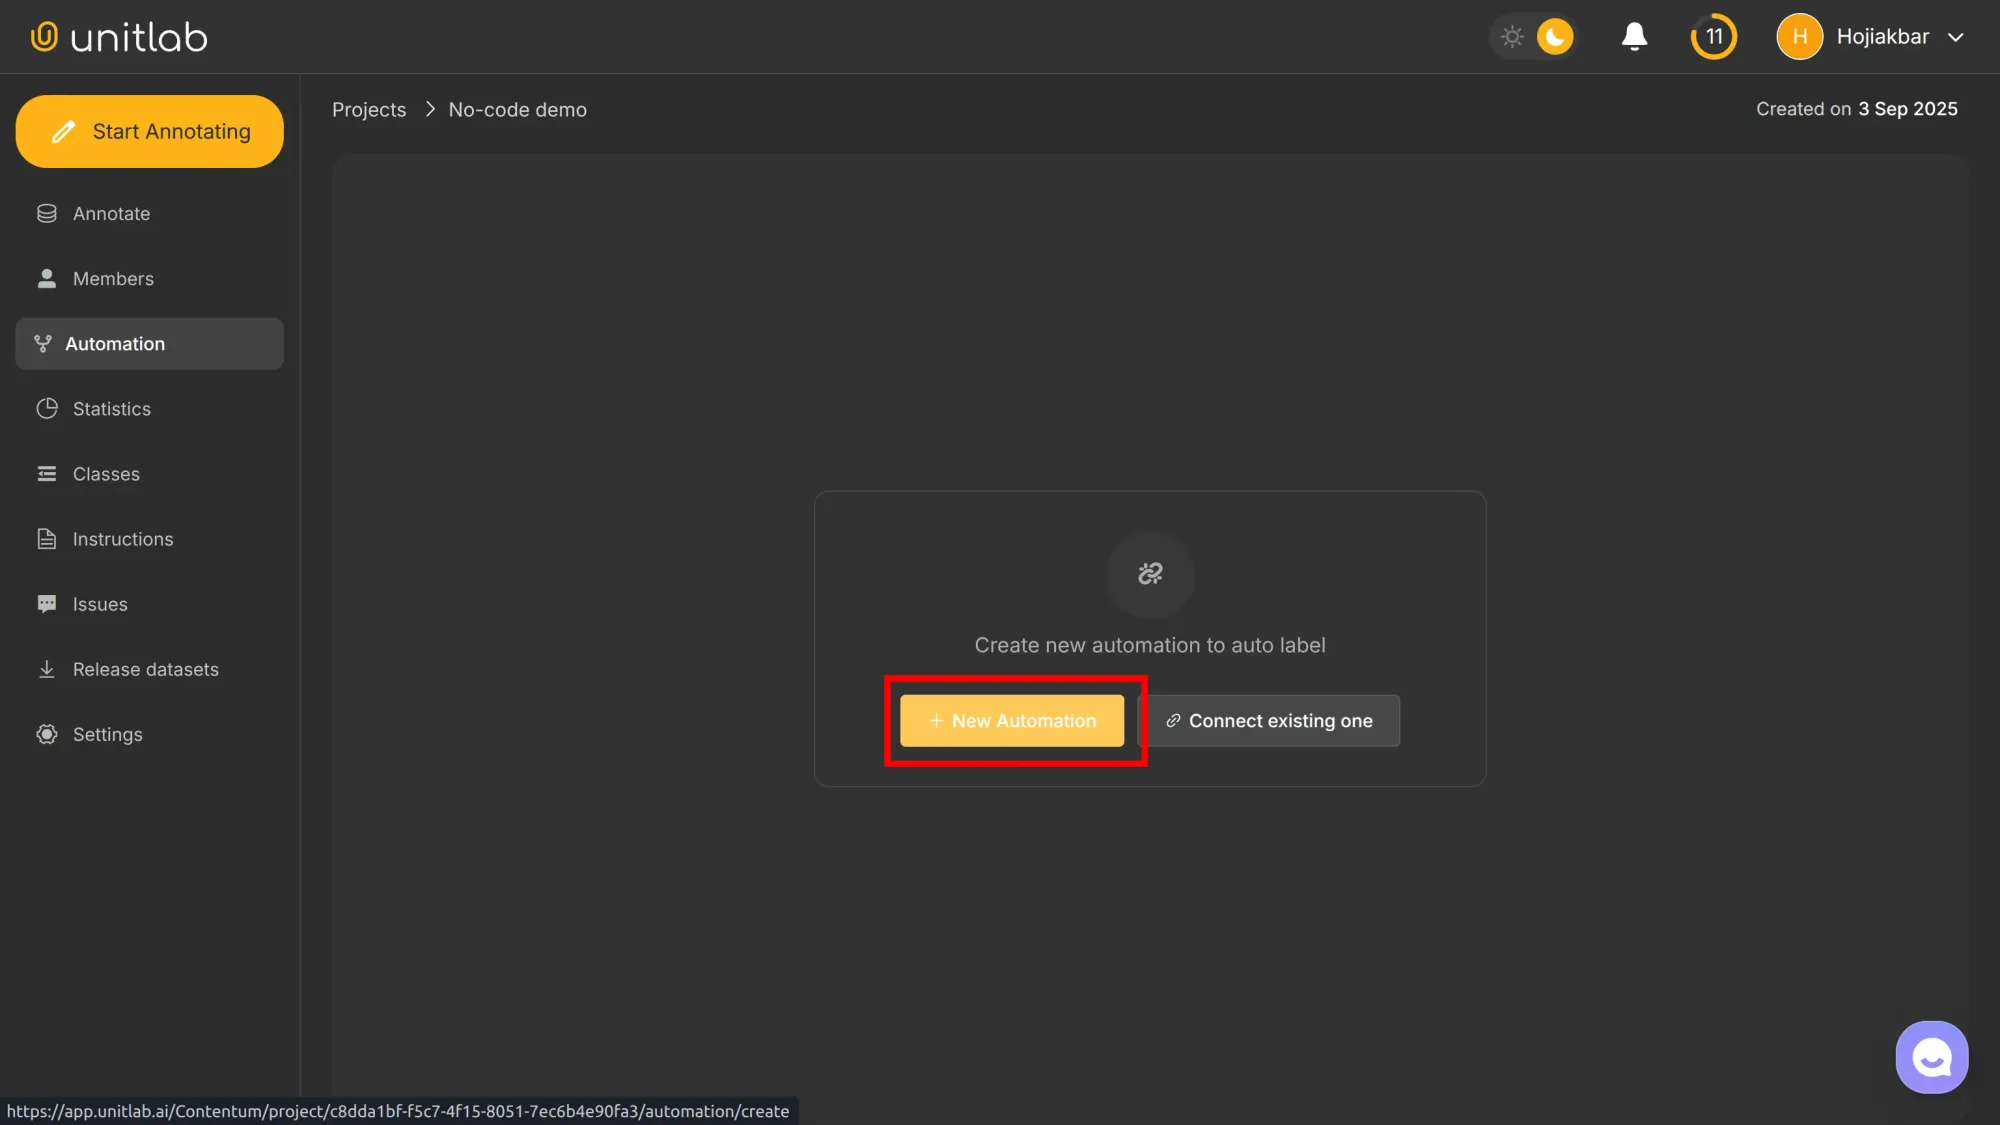Viewport: 2000px width, 1125px height.
Task: Select the Classes list icon
Action: [46, 473]
